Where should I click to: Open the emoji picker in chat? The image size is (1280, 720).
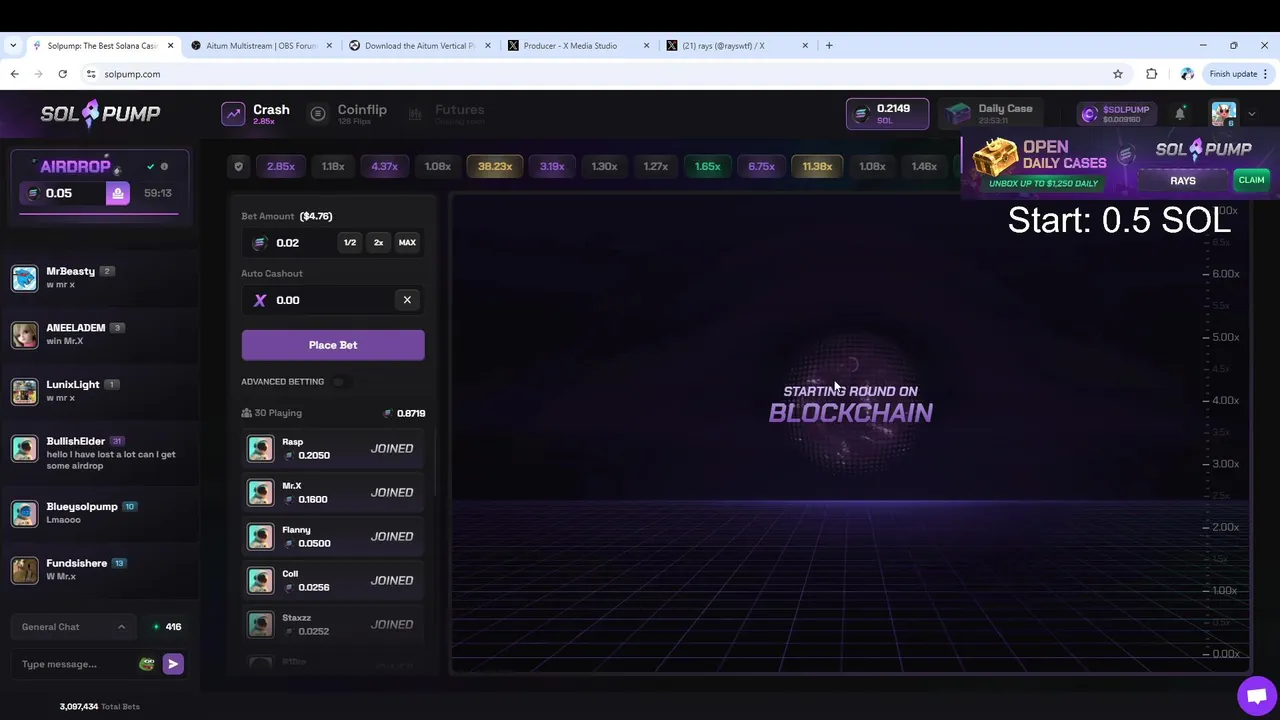point(147,663)
